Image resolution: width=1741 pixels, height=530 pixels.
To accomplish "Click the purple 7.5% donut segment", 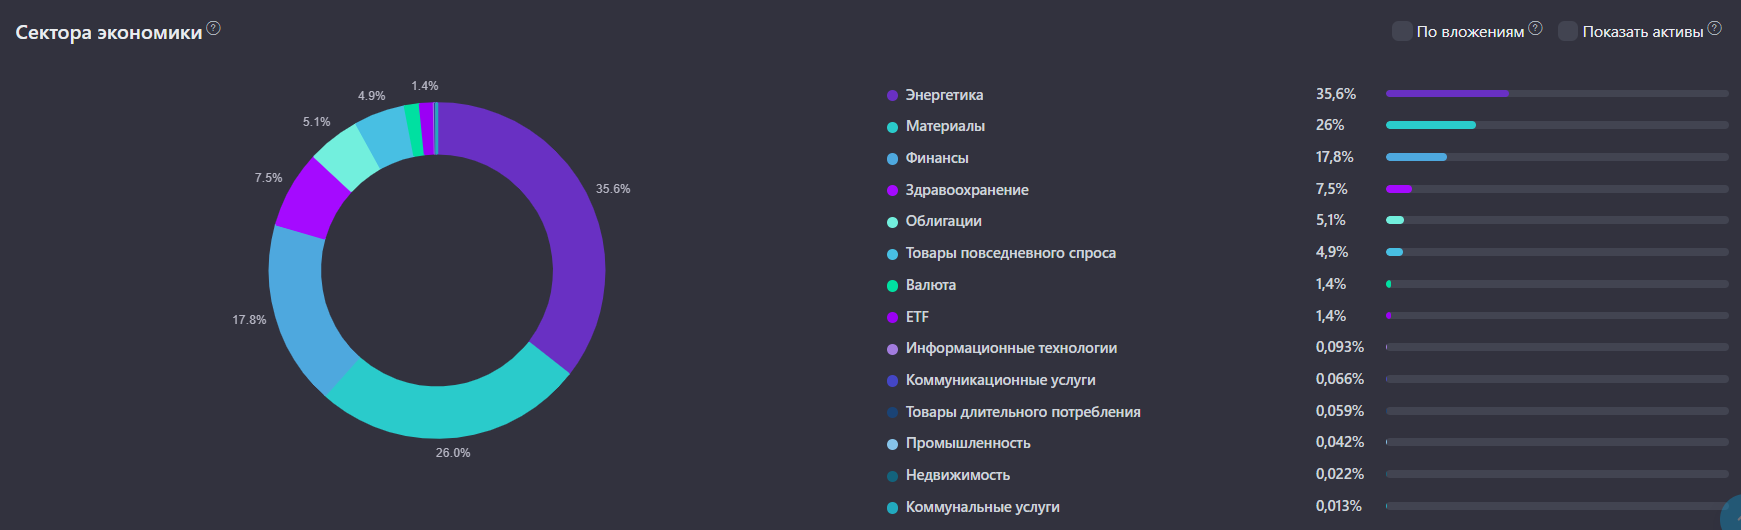I will (x=310, y=195).
